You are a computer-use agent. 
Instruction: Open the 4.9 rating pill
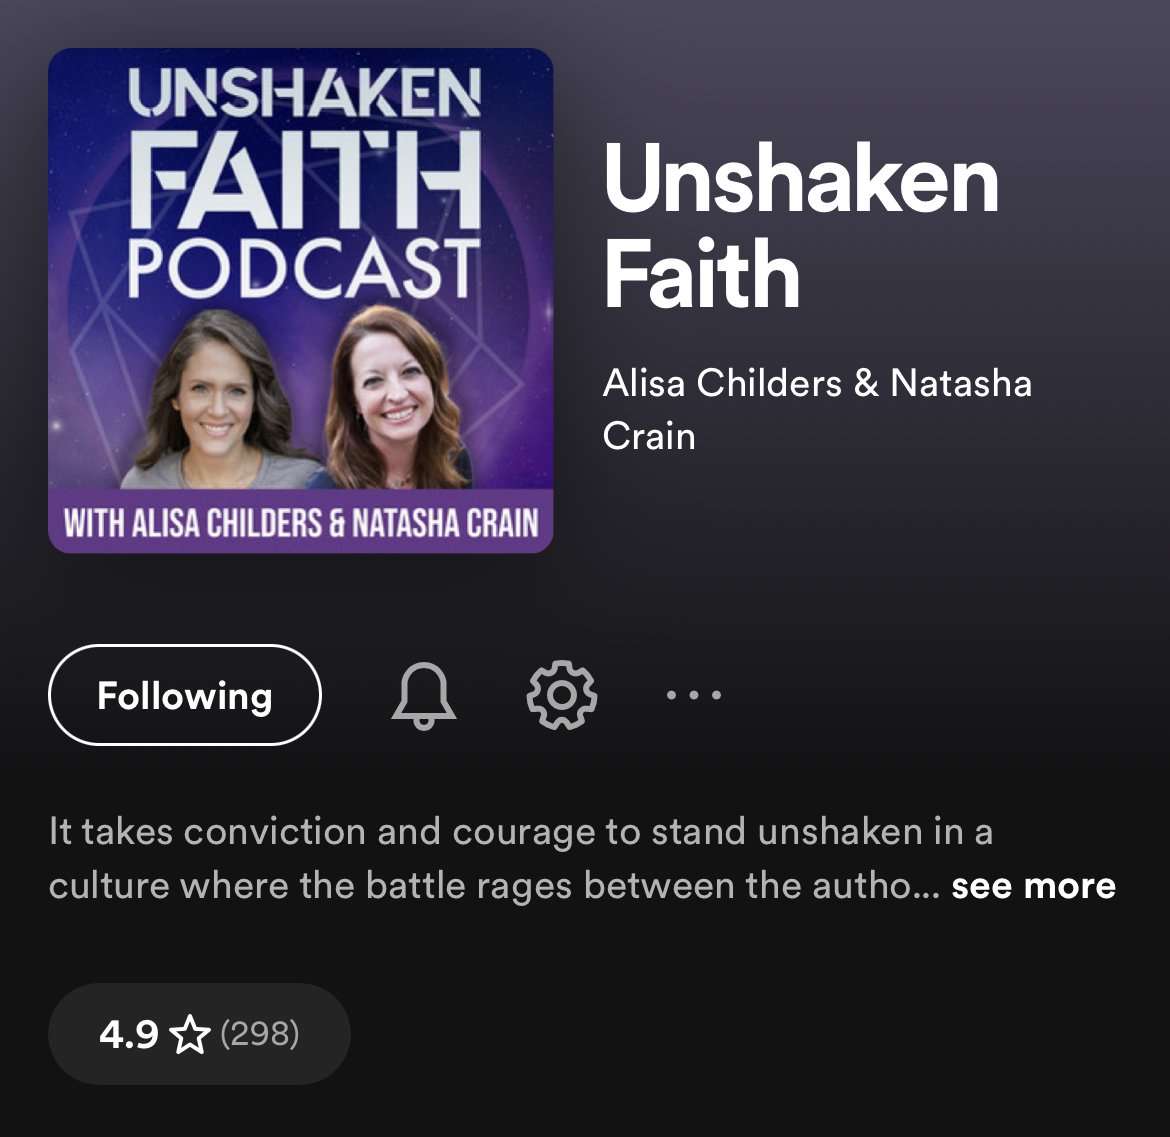[199, 1034]
